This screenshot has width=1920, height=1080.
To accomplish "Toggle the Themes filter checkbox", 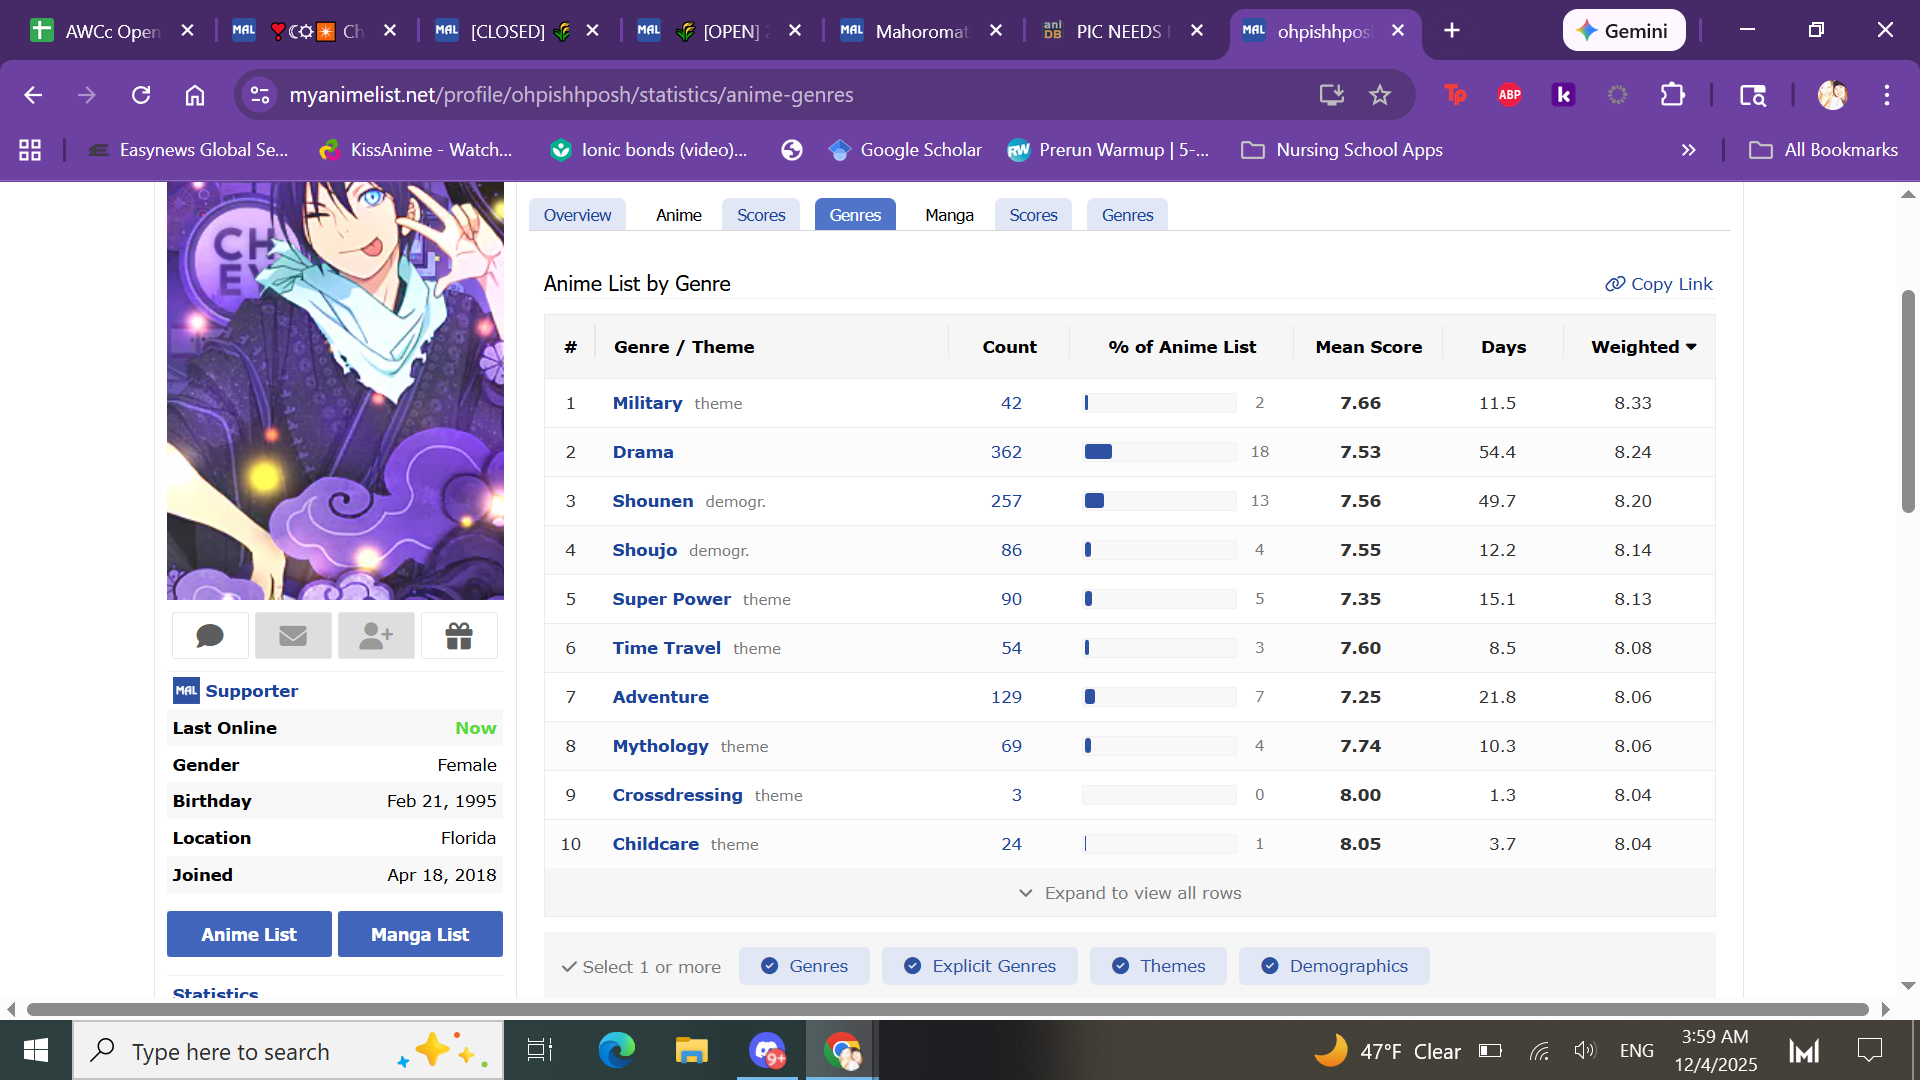I will click(1158, 966).
